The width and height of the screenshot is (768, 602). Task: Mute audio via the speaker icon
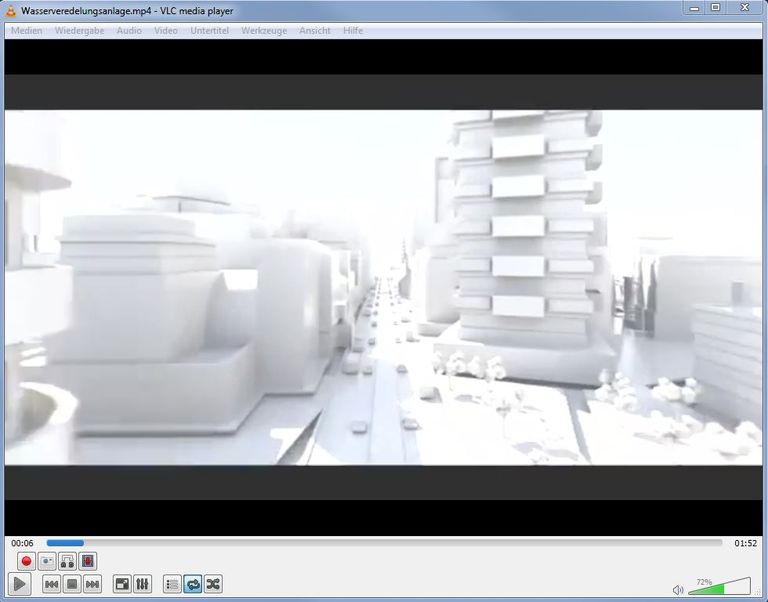678,589
